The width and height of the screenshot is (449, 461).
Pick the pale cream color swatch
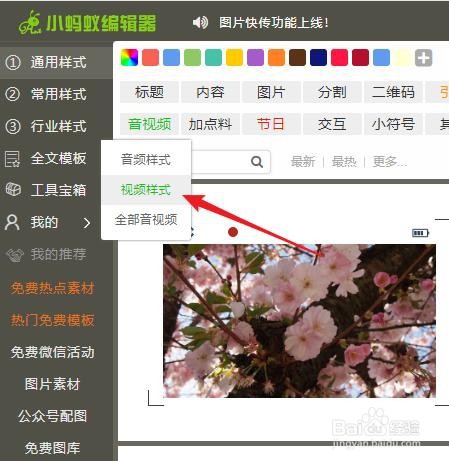[402, 57]
